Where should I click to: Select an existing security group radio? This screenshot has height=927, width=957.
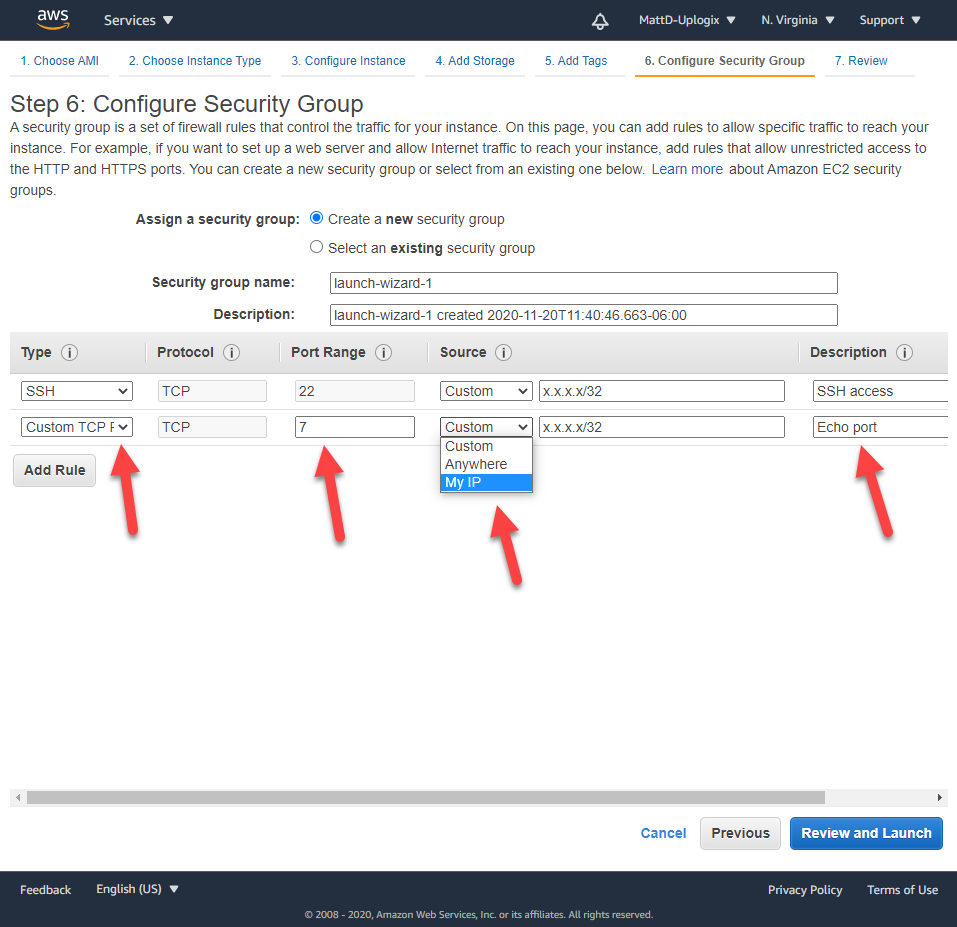point(317,248)
